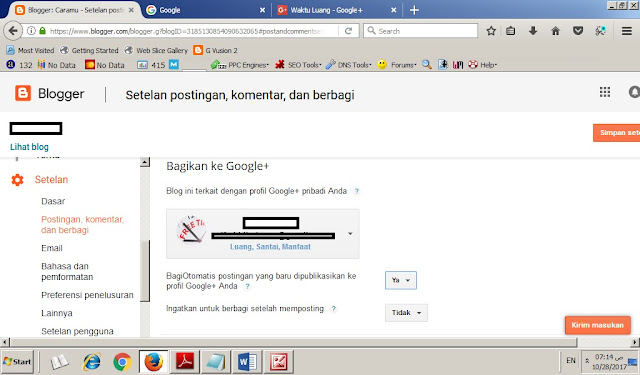Open Lainnya settings in sidebar
The width and height of the screenshot is (640, 375).
[57, 313]
